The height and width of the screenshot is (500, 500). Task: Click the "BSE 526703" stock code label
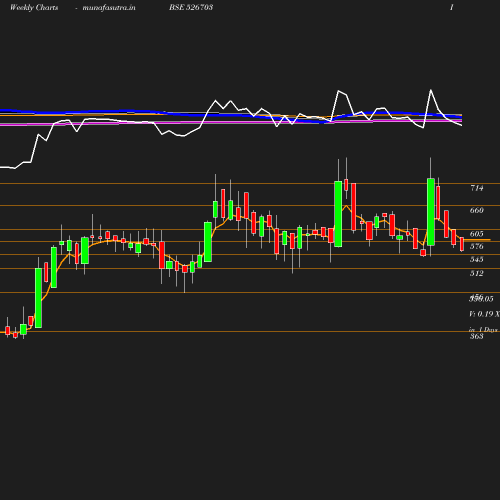[191, 7]
